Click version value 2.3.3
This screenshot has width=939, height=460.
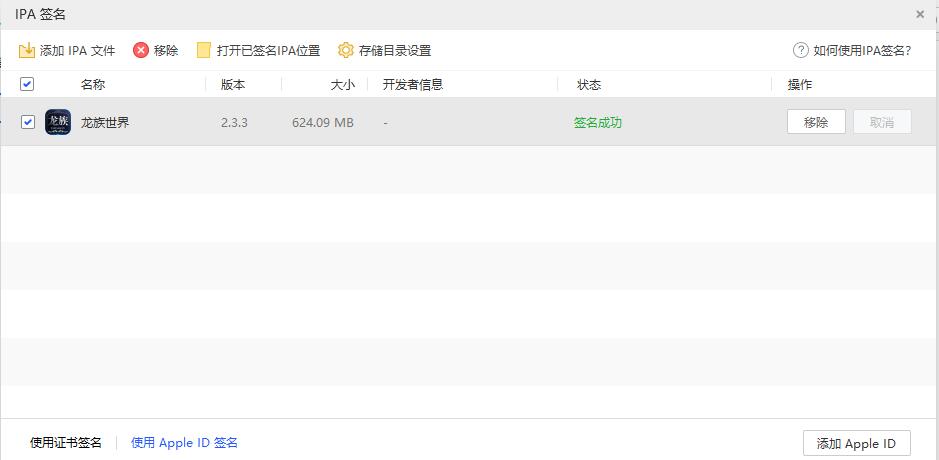click(x=234, y=123)
